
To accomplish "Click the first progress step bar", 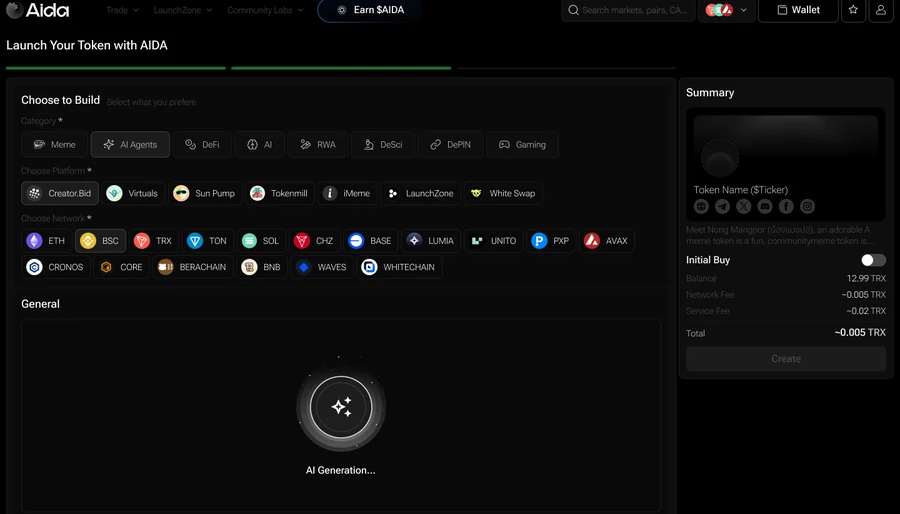I will (116, 68).
